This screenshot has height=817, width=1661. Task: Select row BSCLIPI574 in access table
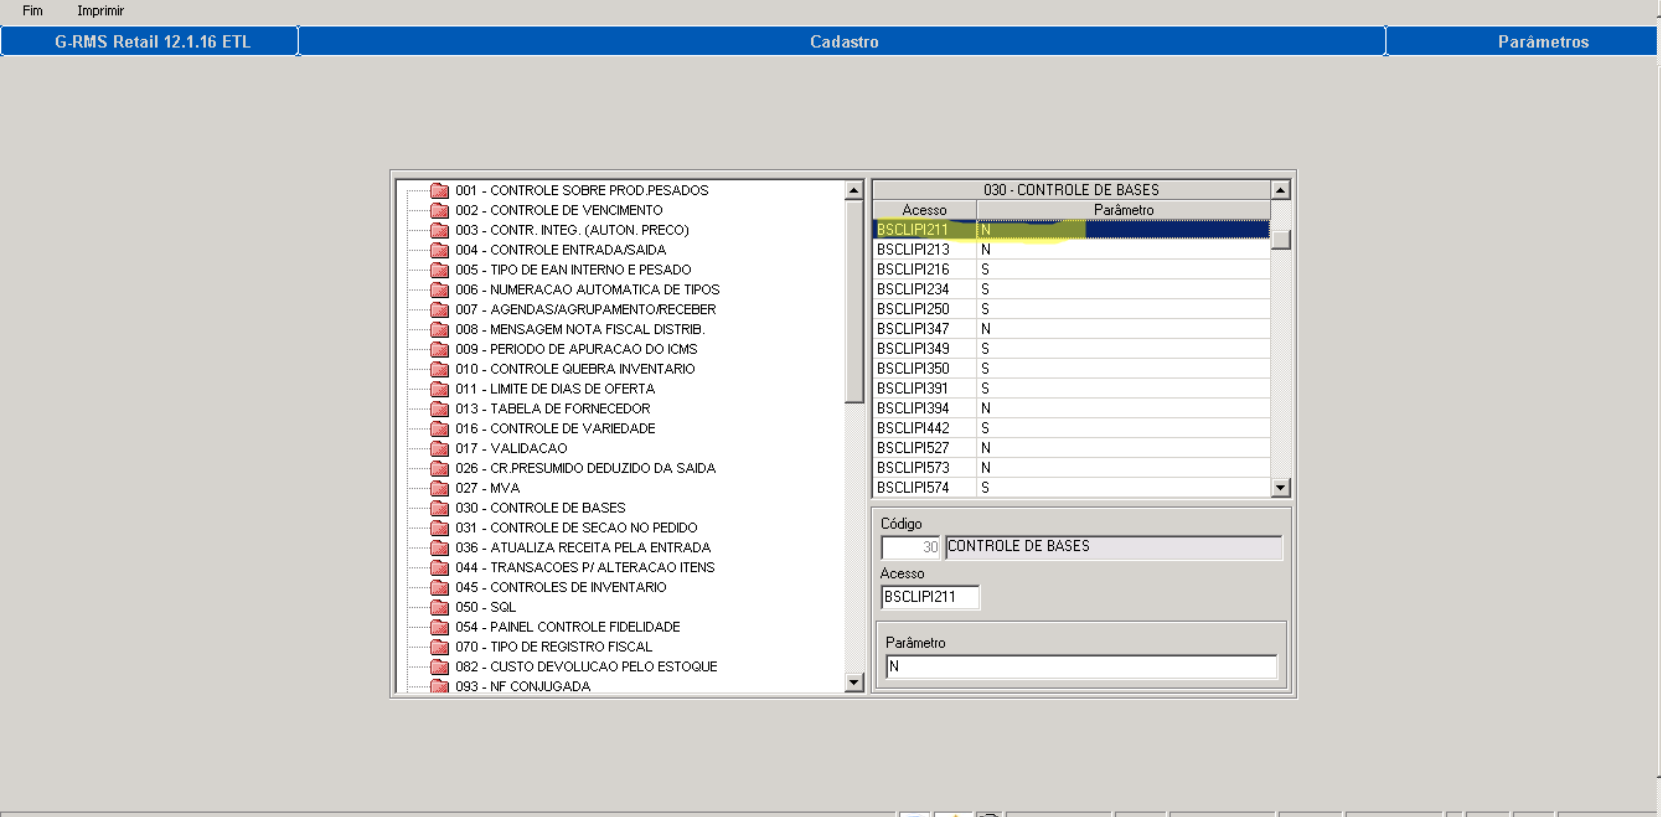(1071, 488)
